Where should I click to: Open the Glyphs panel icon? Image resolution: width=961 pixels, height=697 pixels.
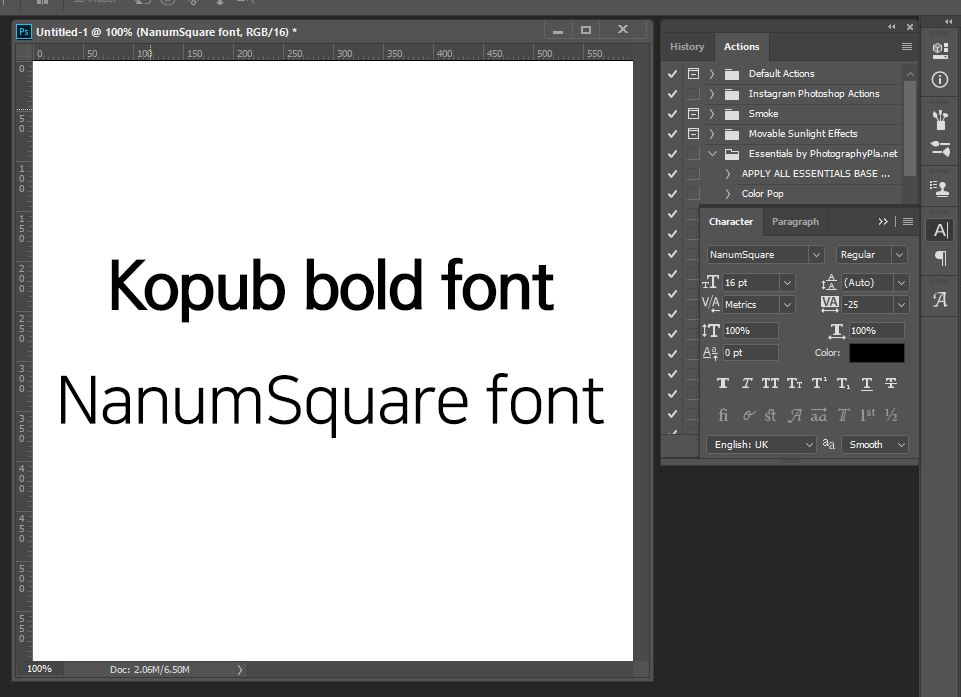pos(940,300)
